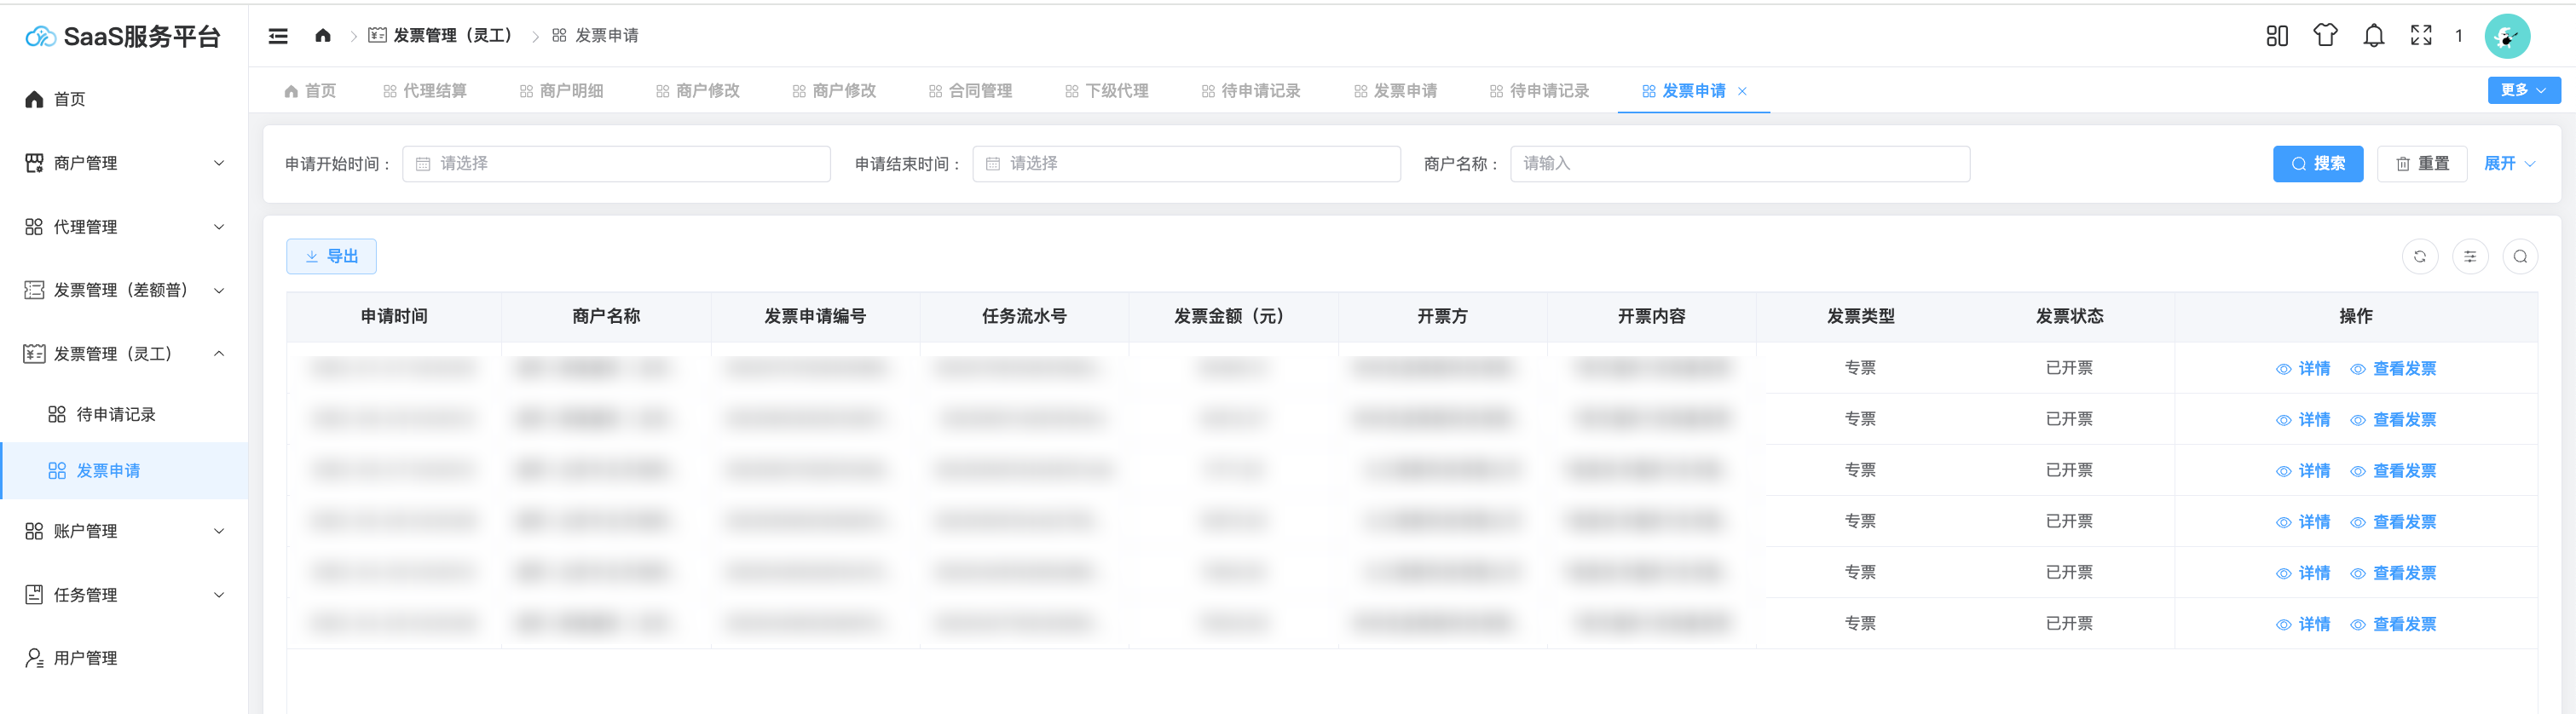Click the refresh table icon
The height and width of the screenshot is (714, 2576).
tap(2419, 257)
